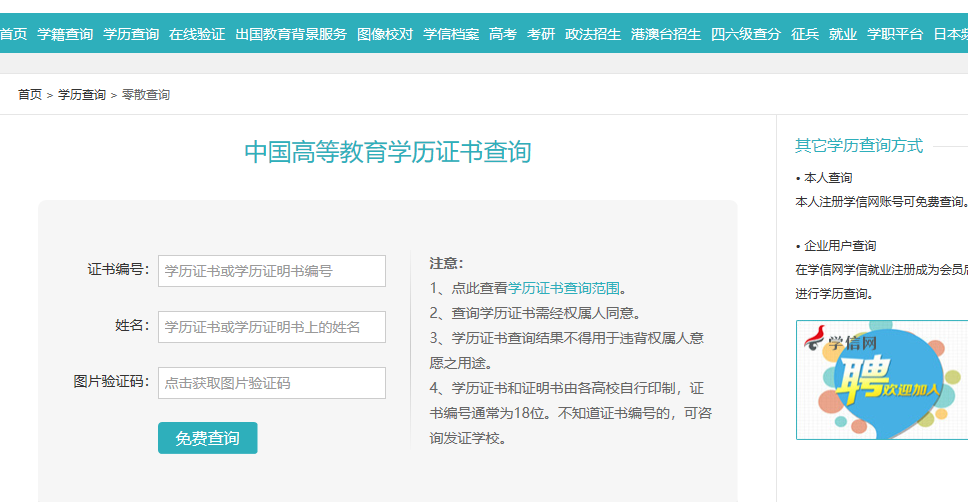Click the 首页 breadcrumb link
The image size is (968, 502).
coord(30,95)
